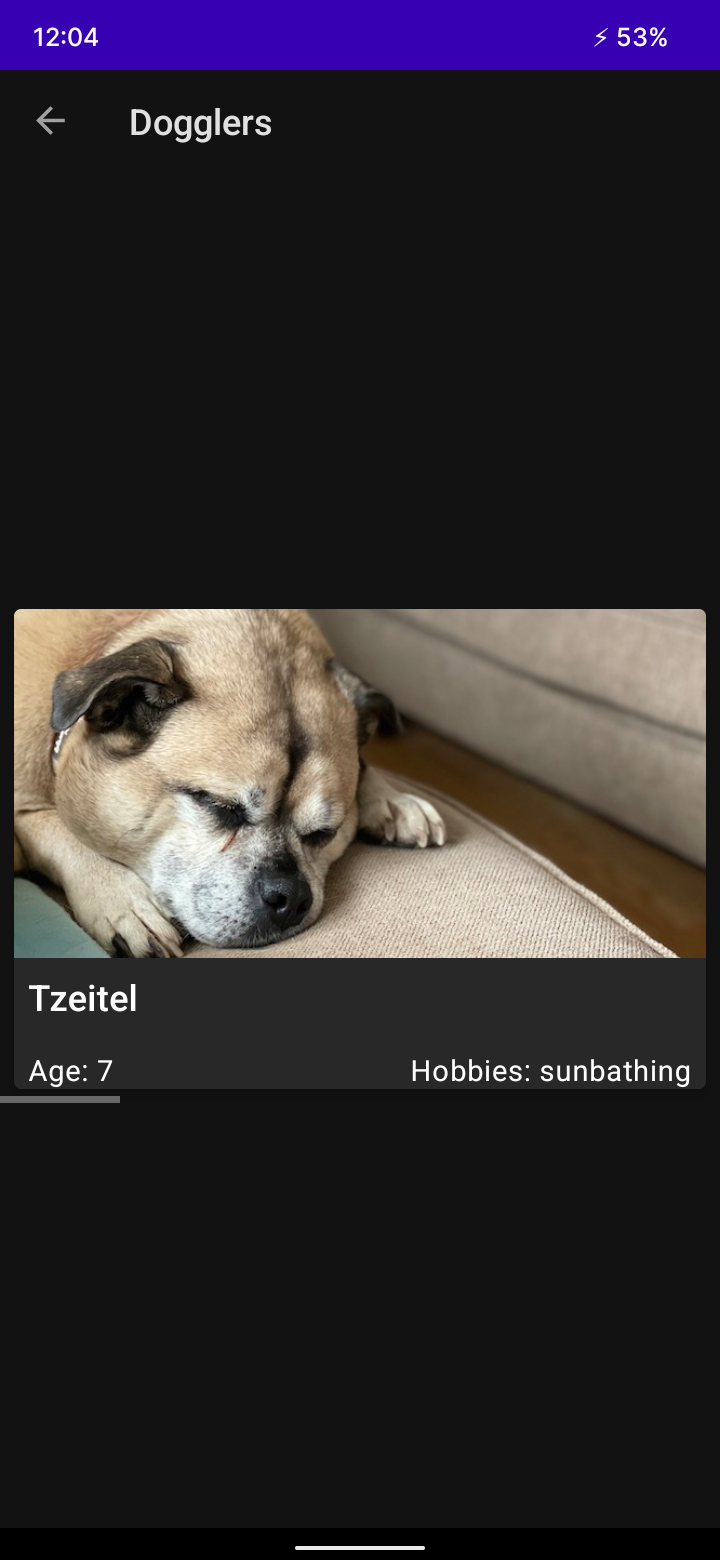Tap the gray info panel on Tzeitel's card
Viewport: 720px width, 1560px height.
[360, 1023]
